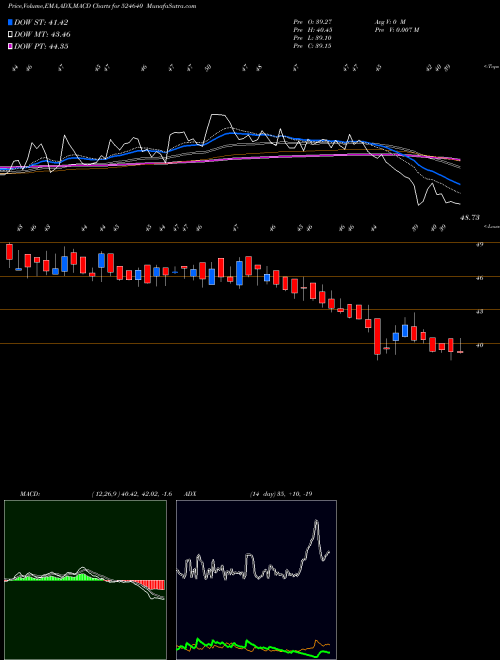
Task: Click the large red candle near 40 level
Action: click(x=378, y=336)
